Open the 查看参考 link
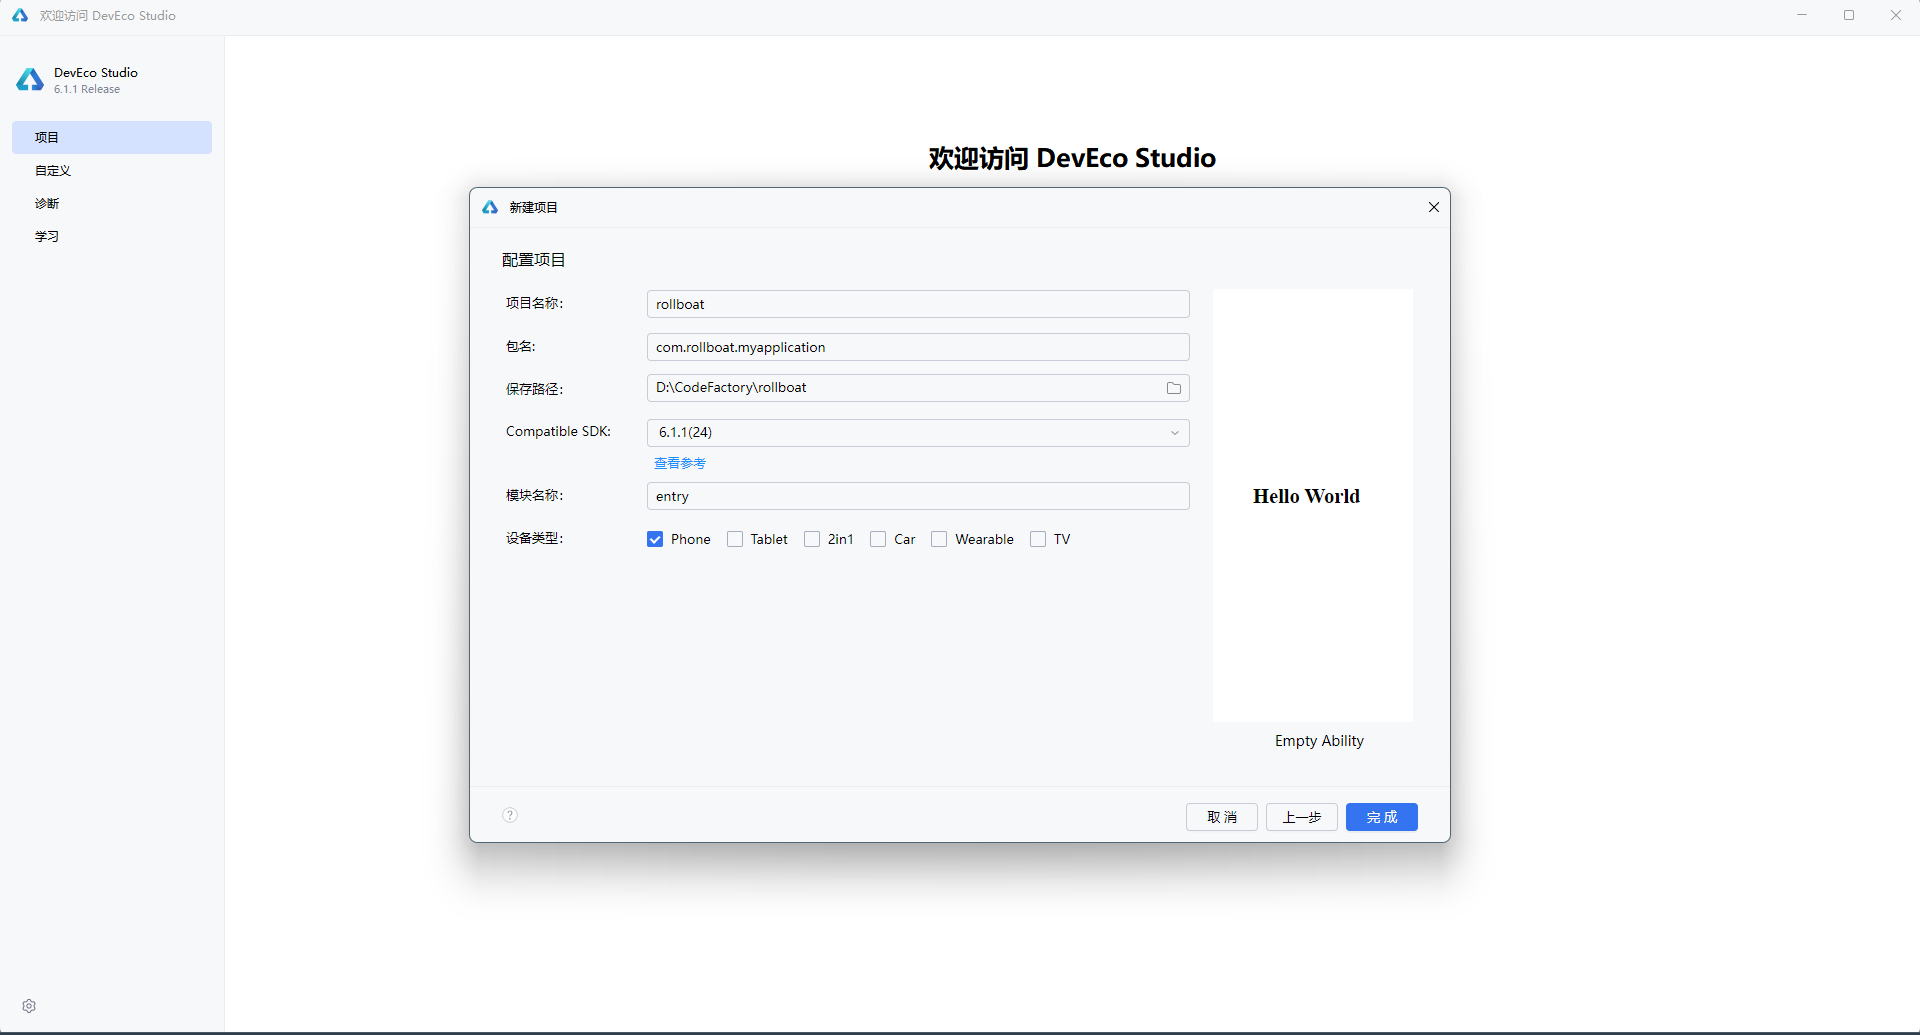Screen dimensions: 1920x1035 tap(680, 463)
